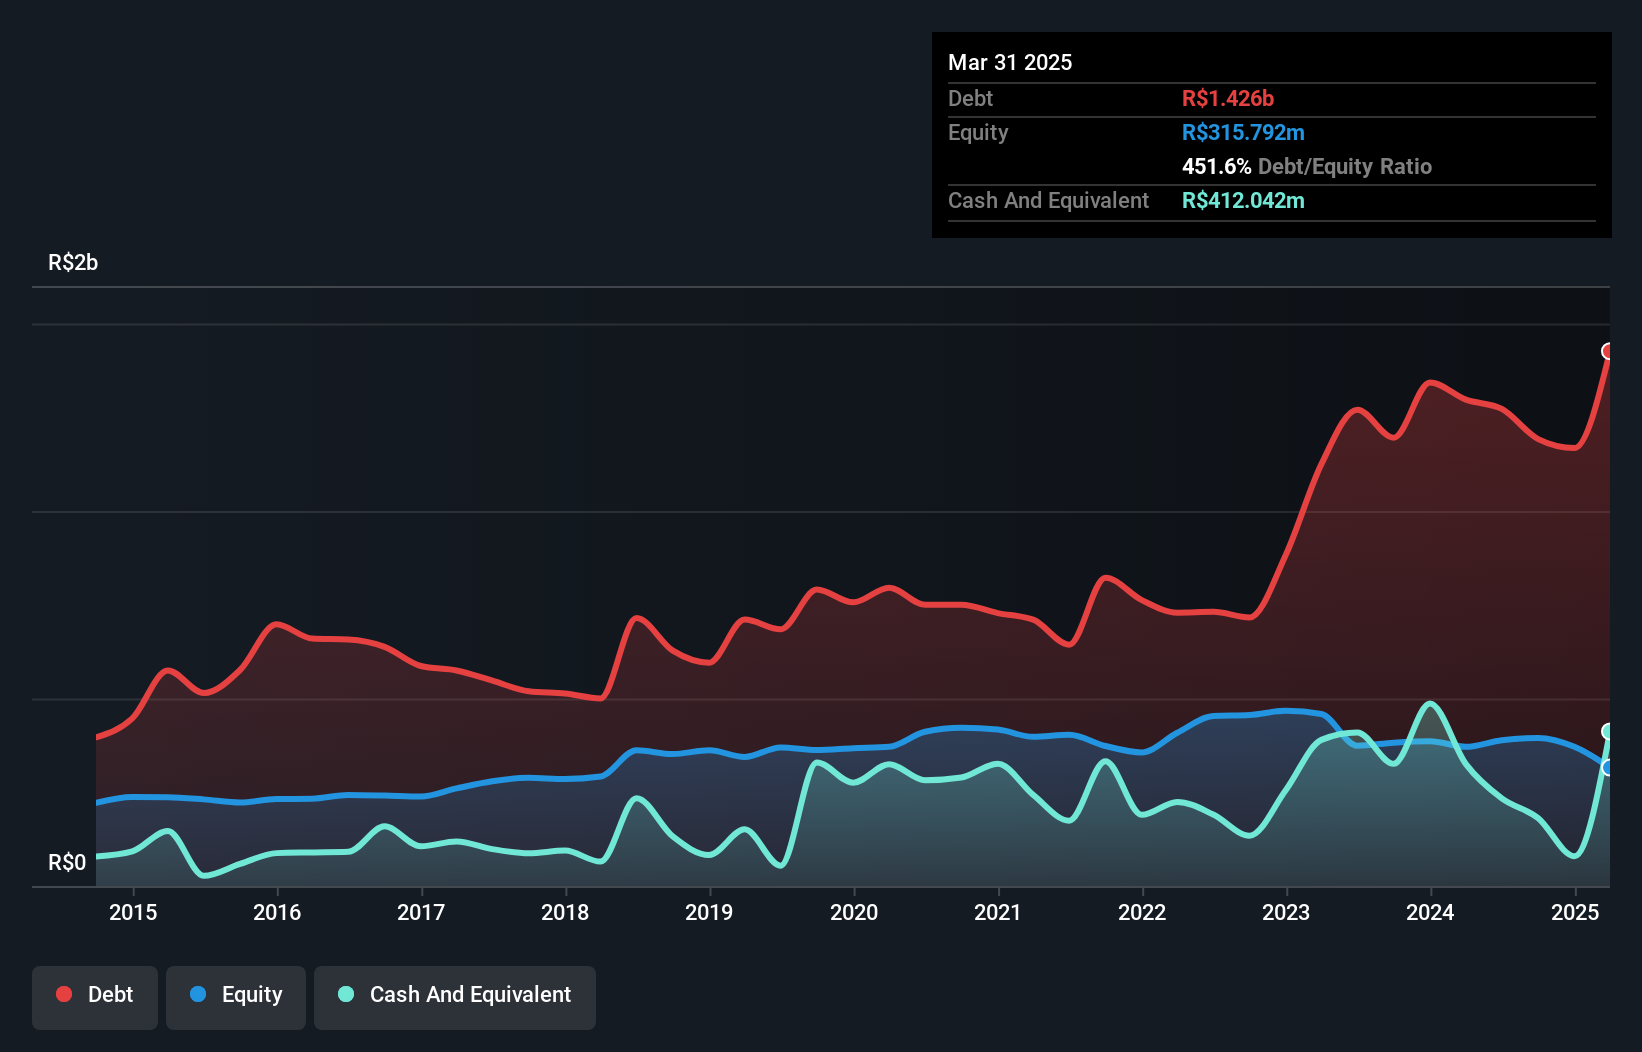Click the R$412.042m cash value
This screenshot has height=1052, width=1642.
1243,200
